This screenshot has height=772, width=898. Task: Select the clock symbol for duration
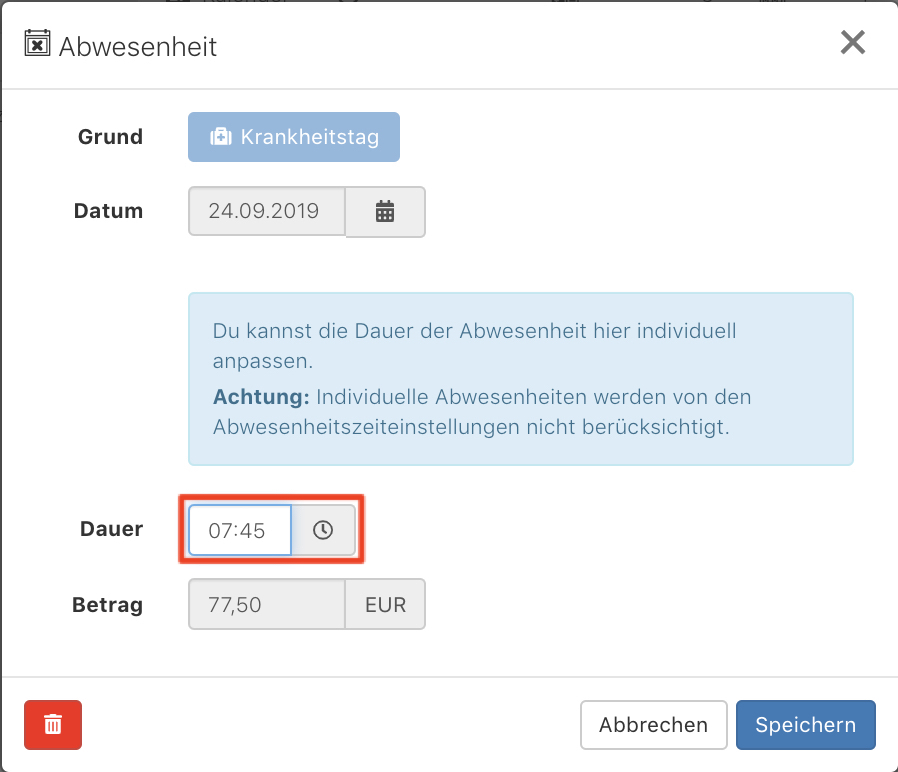pos(324,529)
